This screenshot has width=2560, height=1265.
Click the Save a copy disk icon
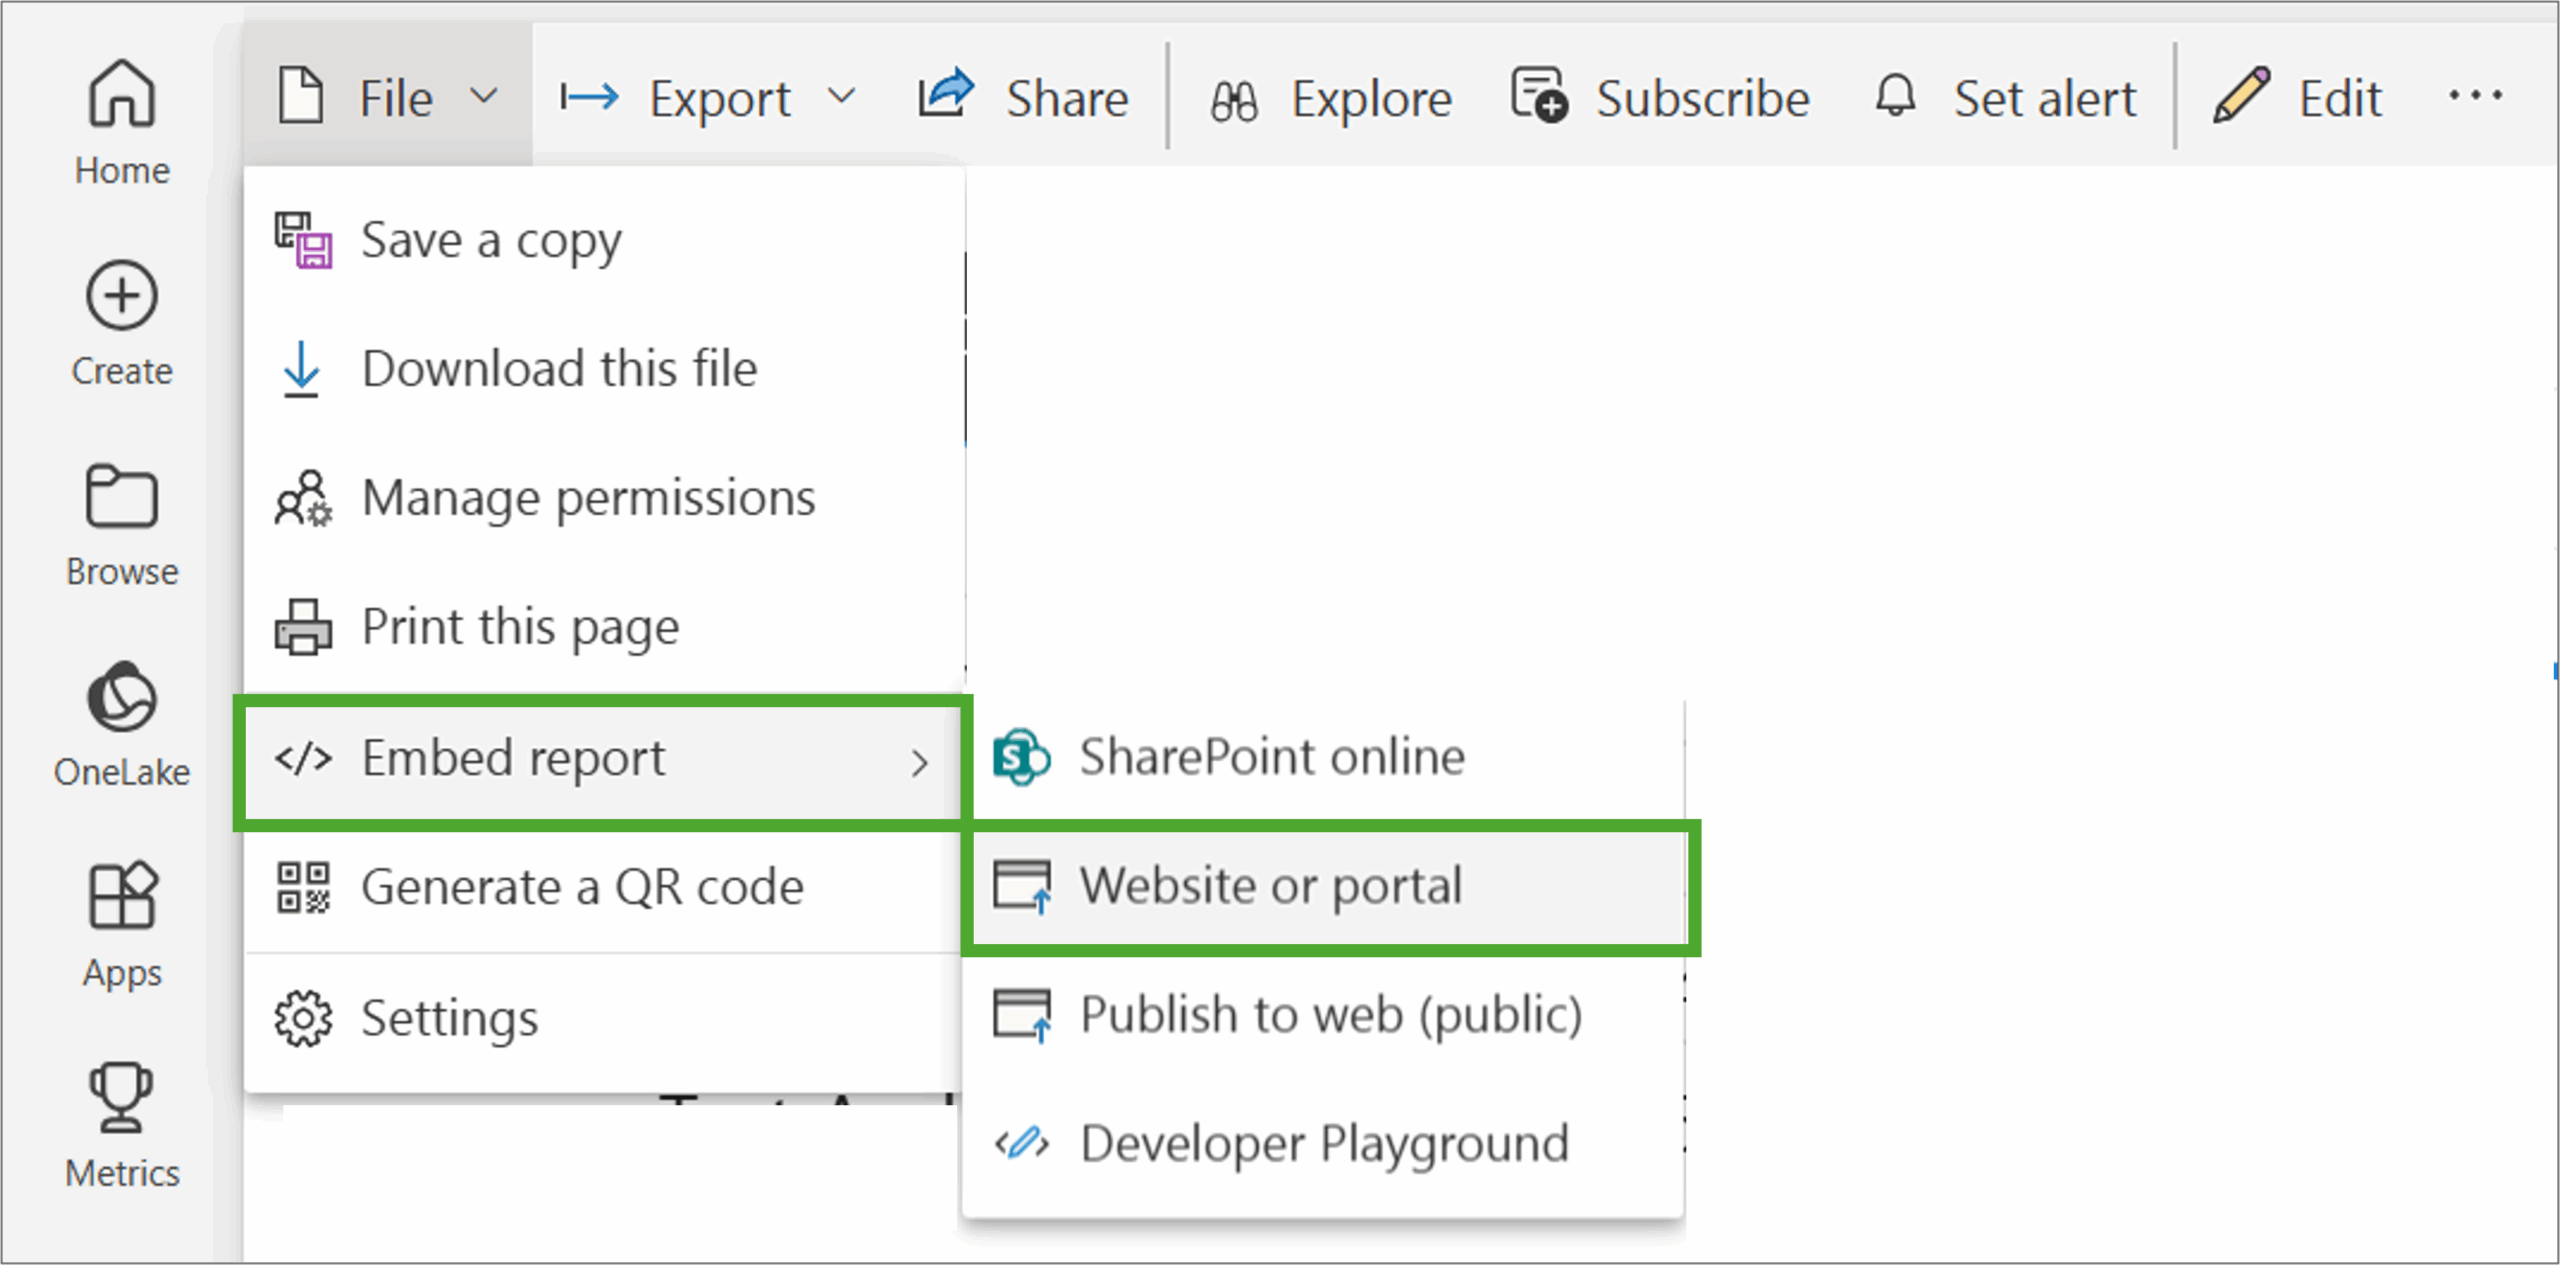coord(303,240)
